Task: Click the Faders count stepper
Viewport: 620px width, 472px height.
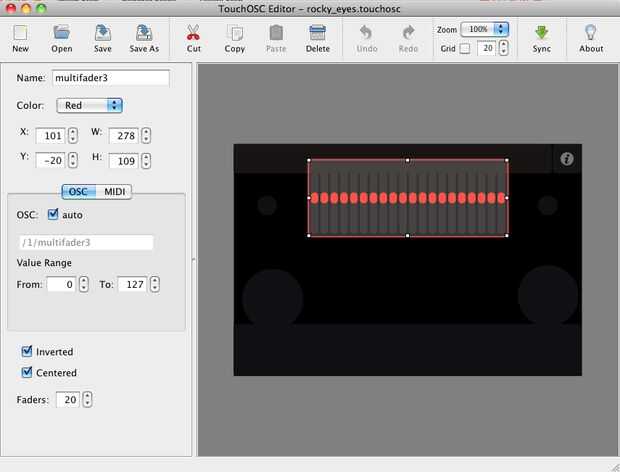Action: [x=87, y=399]
